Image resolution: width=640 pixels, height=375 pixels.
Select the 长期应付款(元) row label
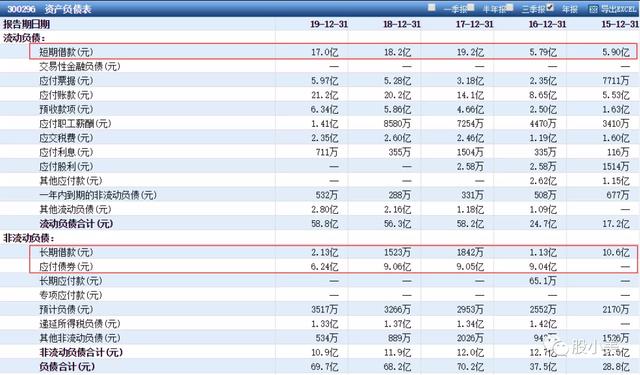71,281
